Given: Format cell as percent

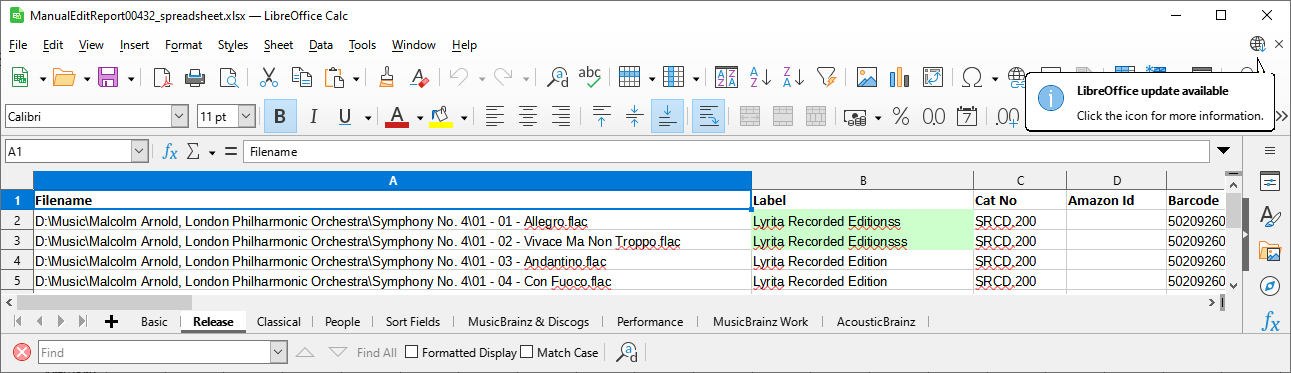Looking at the screenshot, I should 901,117.
